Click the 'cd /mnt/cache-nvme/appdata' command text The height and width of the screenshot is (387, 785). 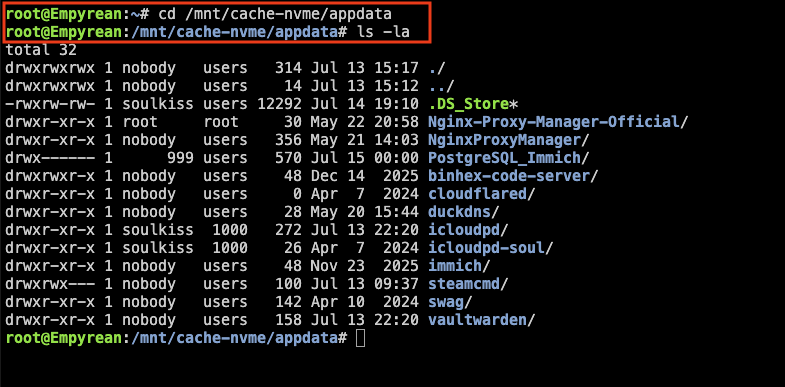tap(275, 14)
